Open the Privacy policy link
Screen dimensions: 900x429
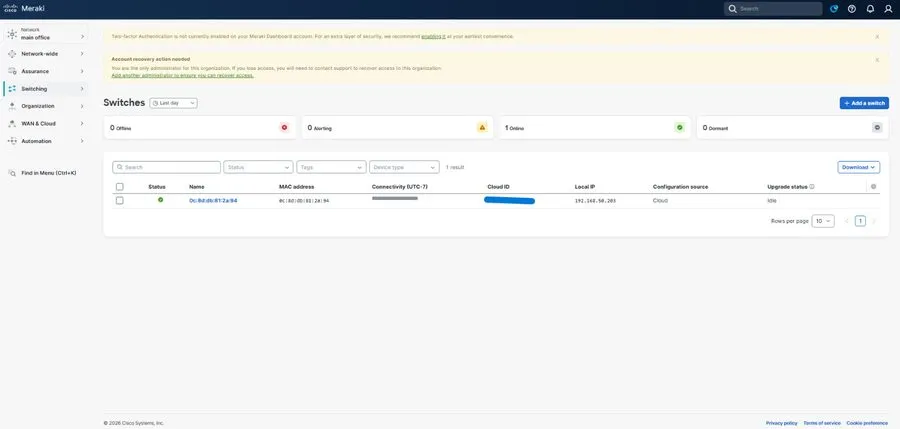(782, 423)
